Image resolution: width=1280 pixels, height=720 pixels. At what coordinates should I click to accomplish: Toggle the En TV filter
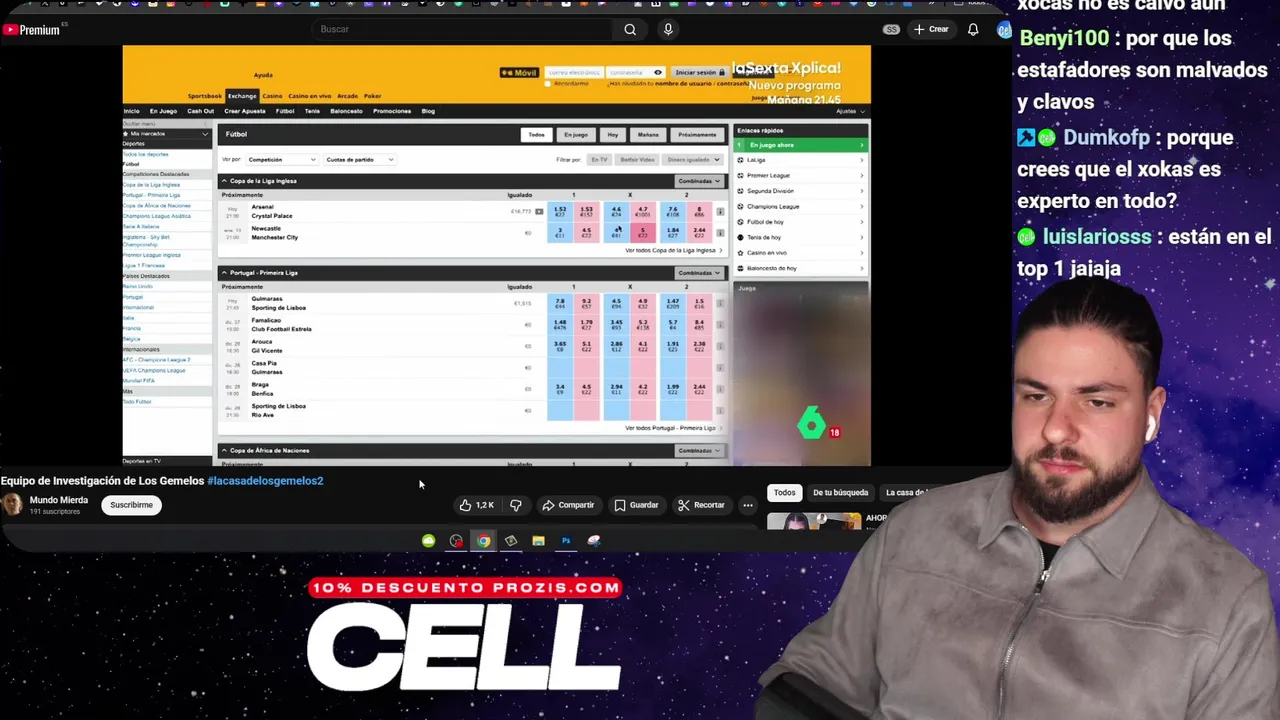tap(599, 160)
